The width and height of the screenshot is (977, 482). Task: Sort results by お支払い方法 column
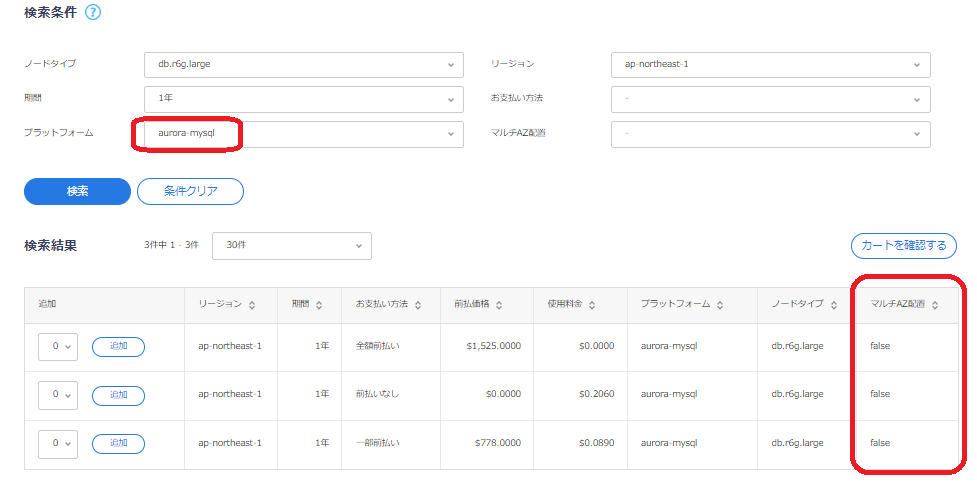coord(418,305)
